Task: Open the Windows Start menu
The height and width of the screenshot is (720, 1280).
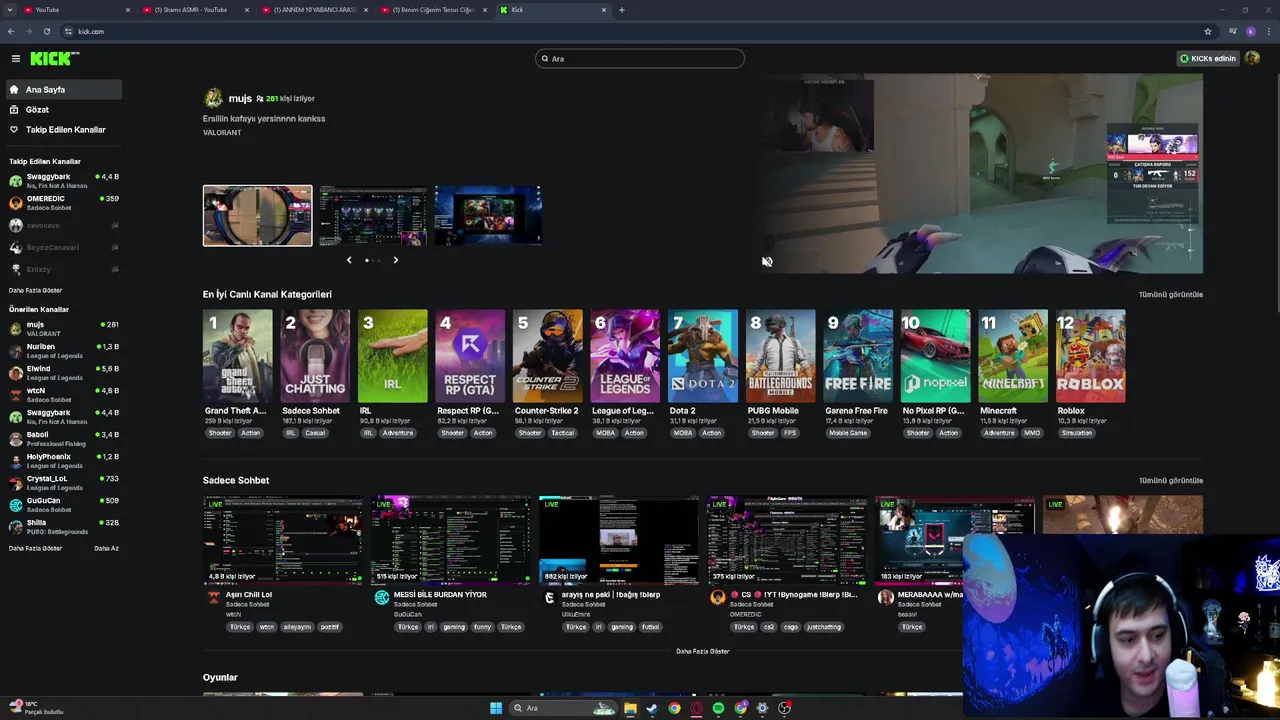Action: (496, 708)
